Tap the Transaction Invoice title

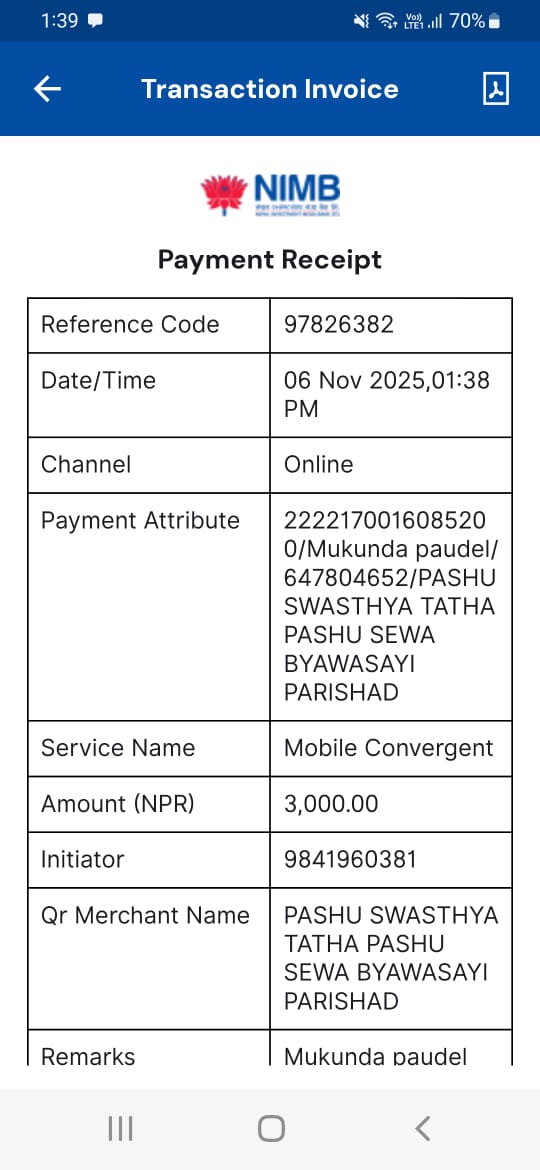point(270,89)
